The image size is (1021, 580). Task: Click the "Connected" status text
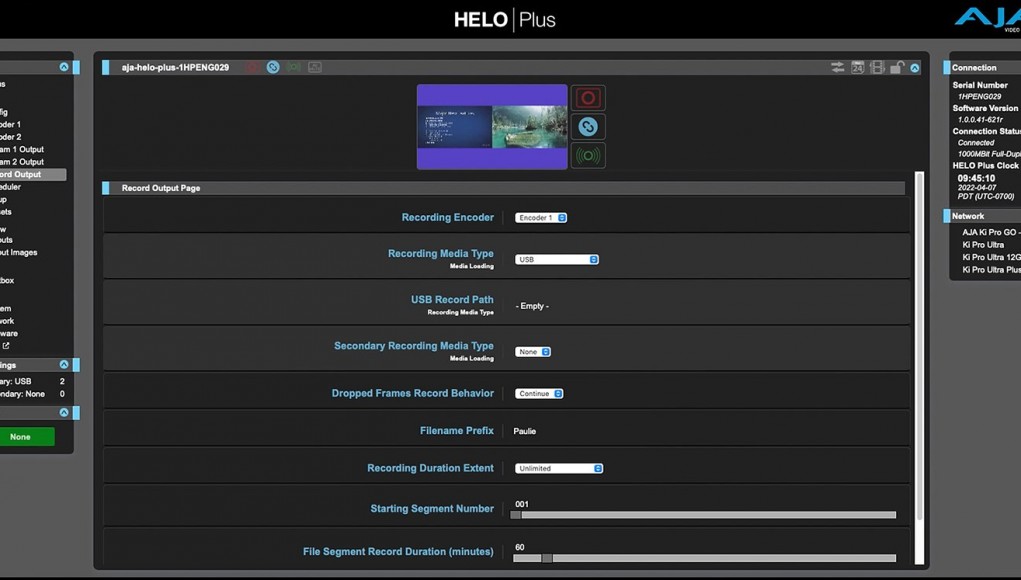coord(975,143)
